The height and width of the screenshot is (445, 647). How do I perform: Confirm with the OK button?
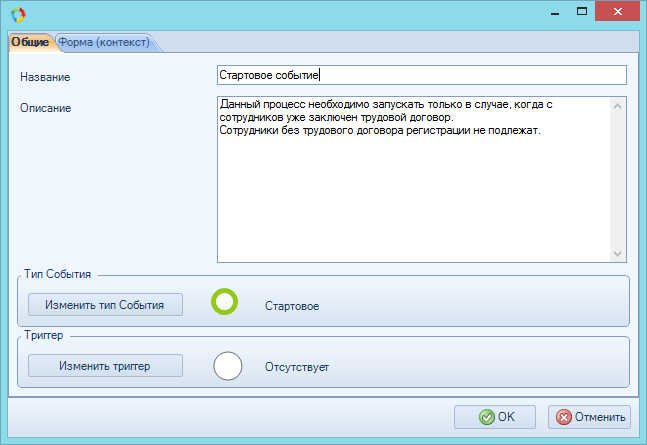pyautogui.click(x=495, y=417)
